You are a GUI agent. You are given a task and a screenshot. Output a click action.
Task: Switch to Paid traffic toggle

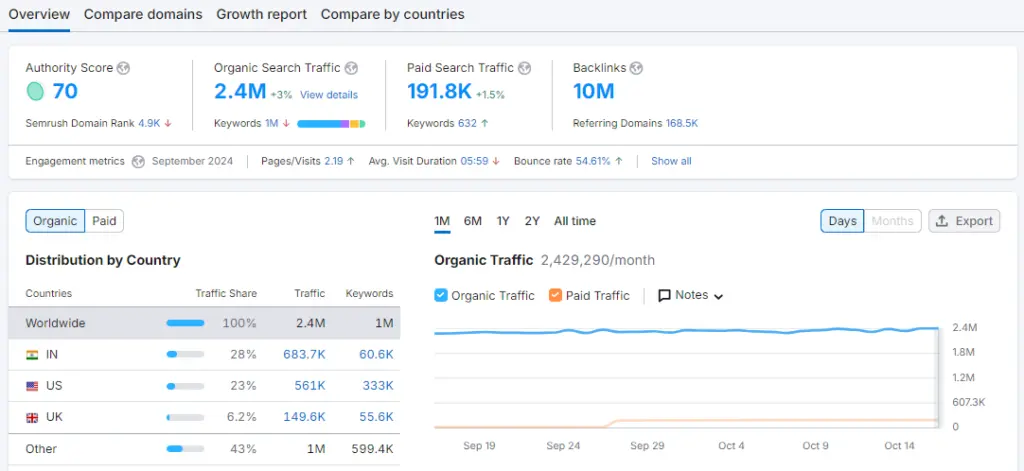(x=104, y=221)
